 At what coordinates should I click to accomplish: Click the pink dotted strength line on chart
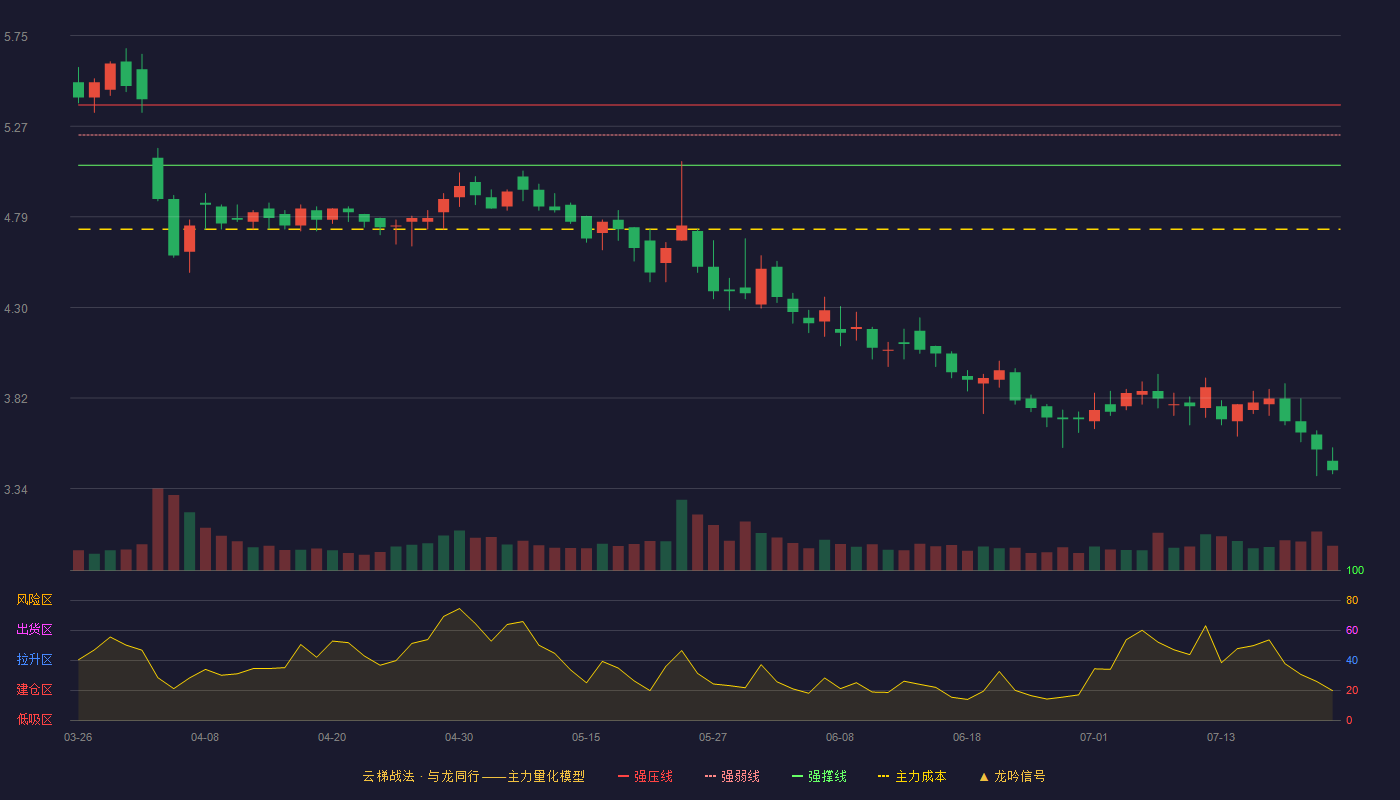[709, 135]
